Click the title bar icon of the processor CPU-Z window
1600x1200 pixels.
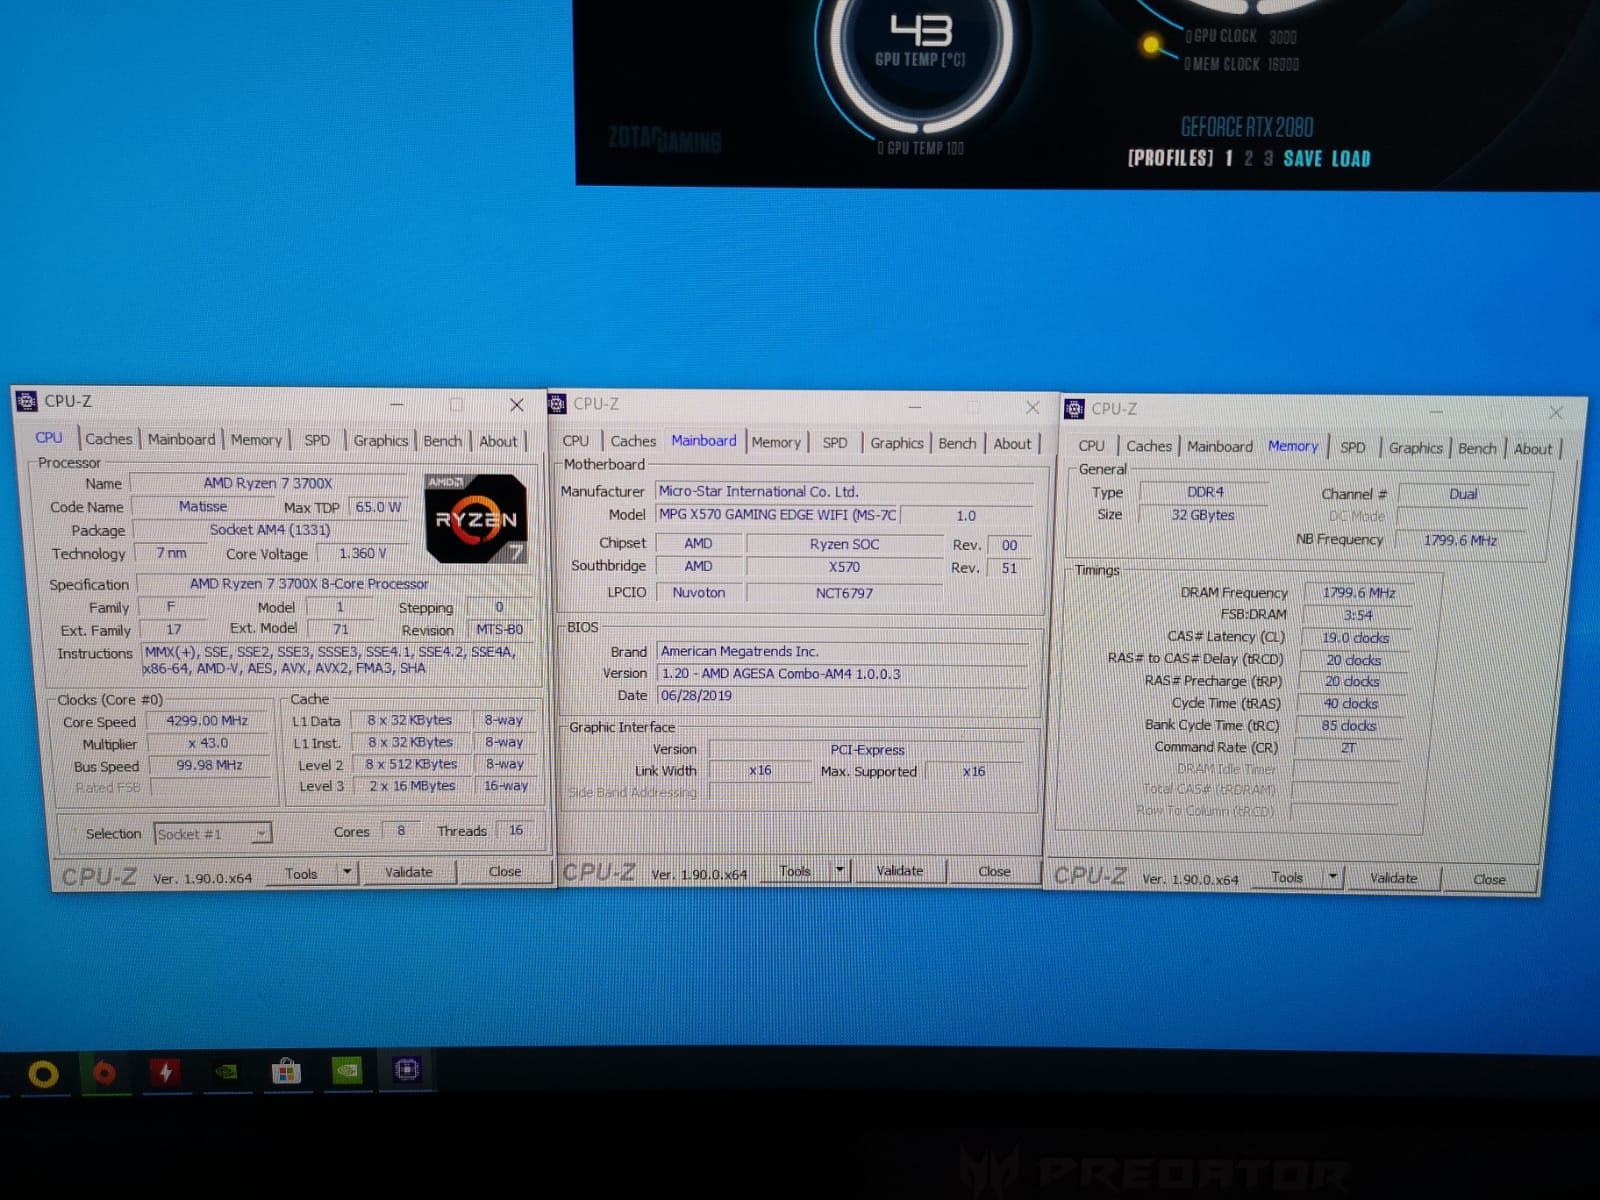27,401
